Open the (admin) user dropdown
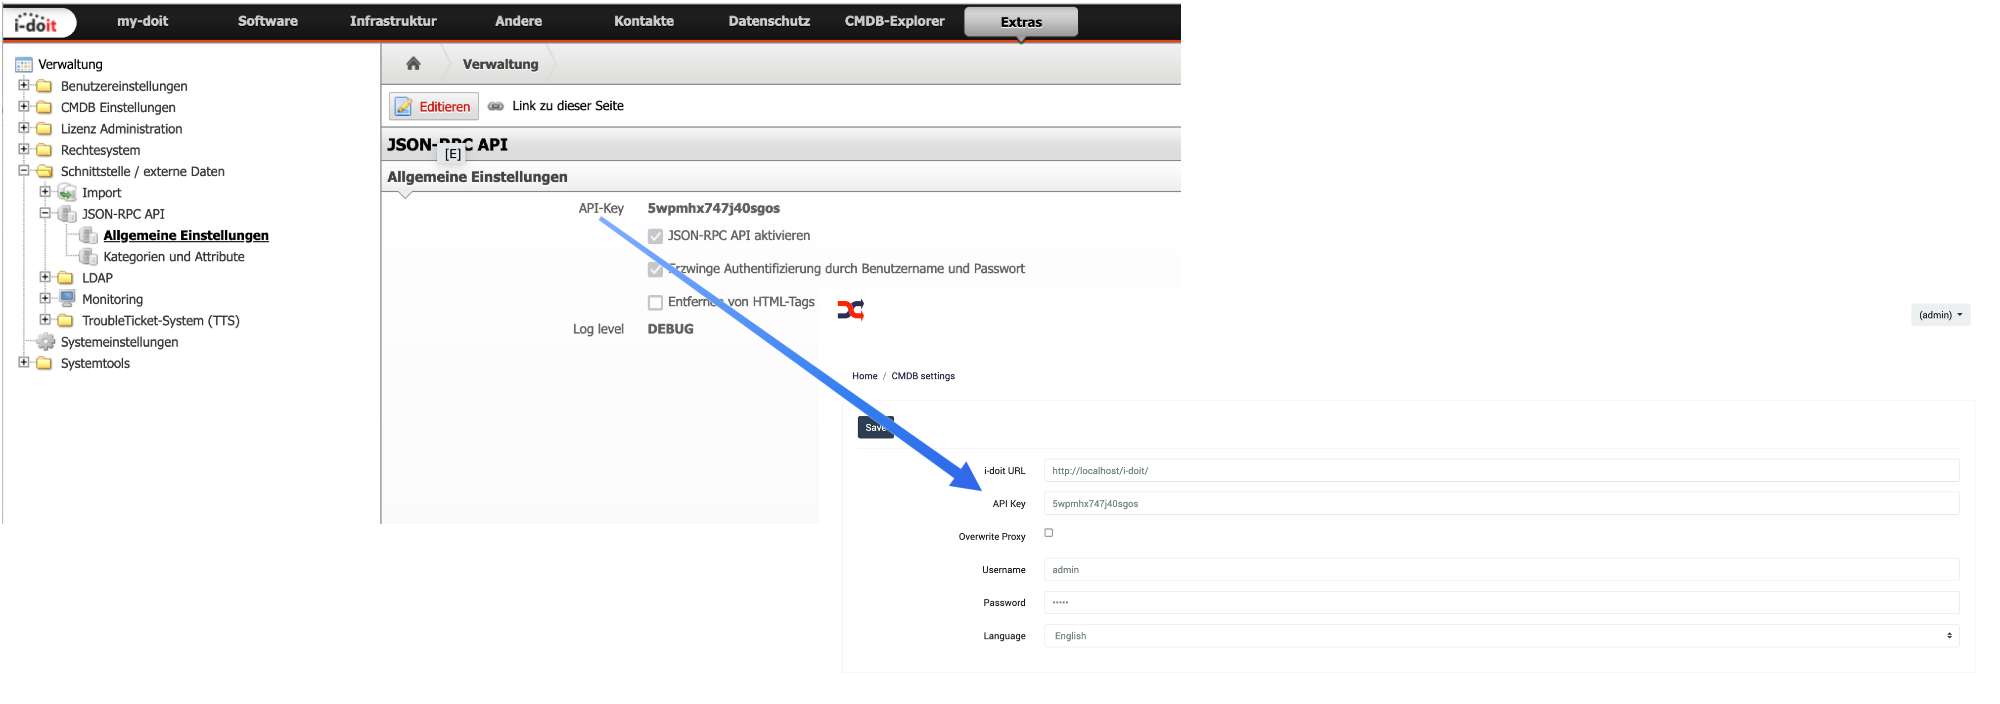 pos(1940,315)
